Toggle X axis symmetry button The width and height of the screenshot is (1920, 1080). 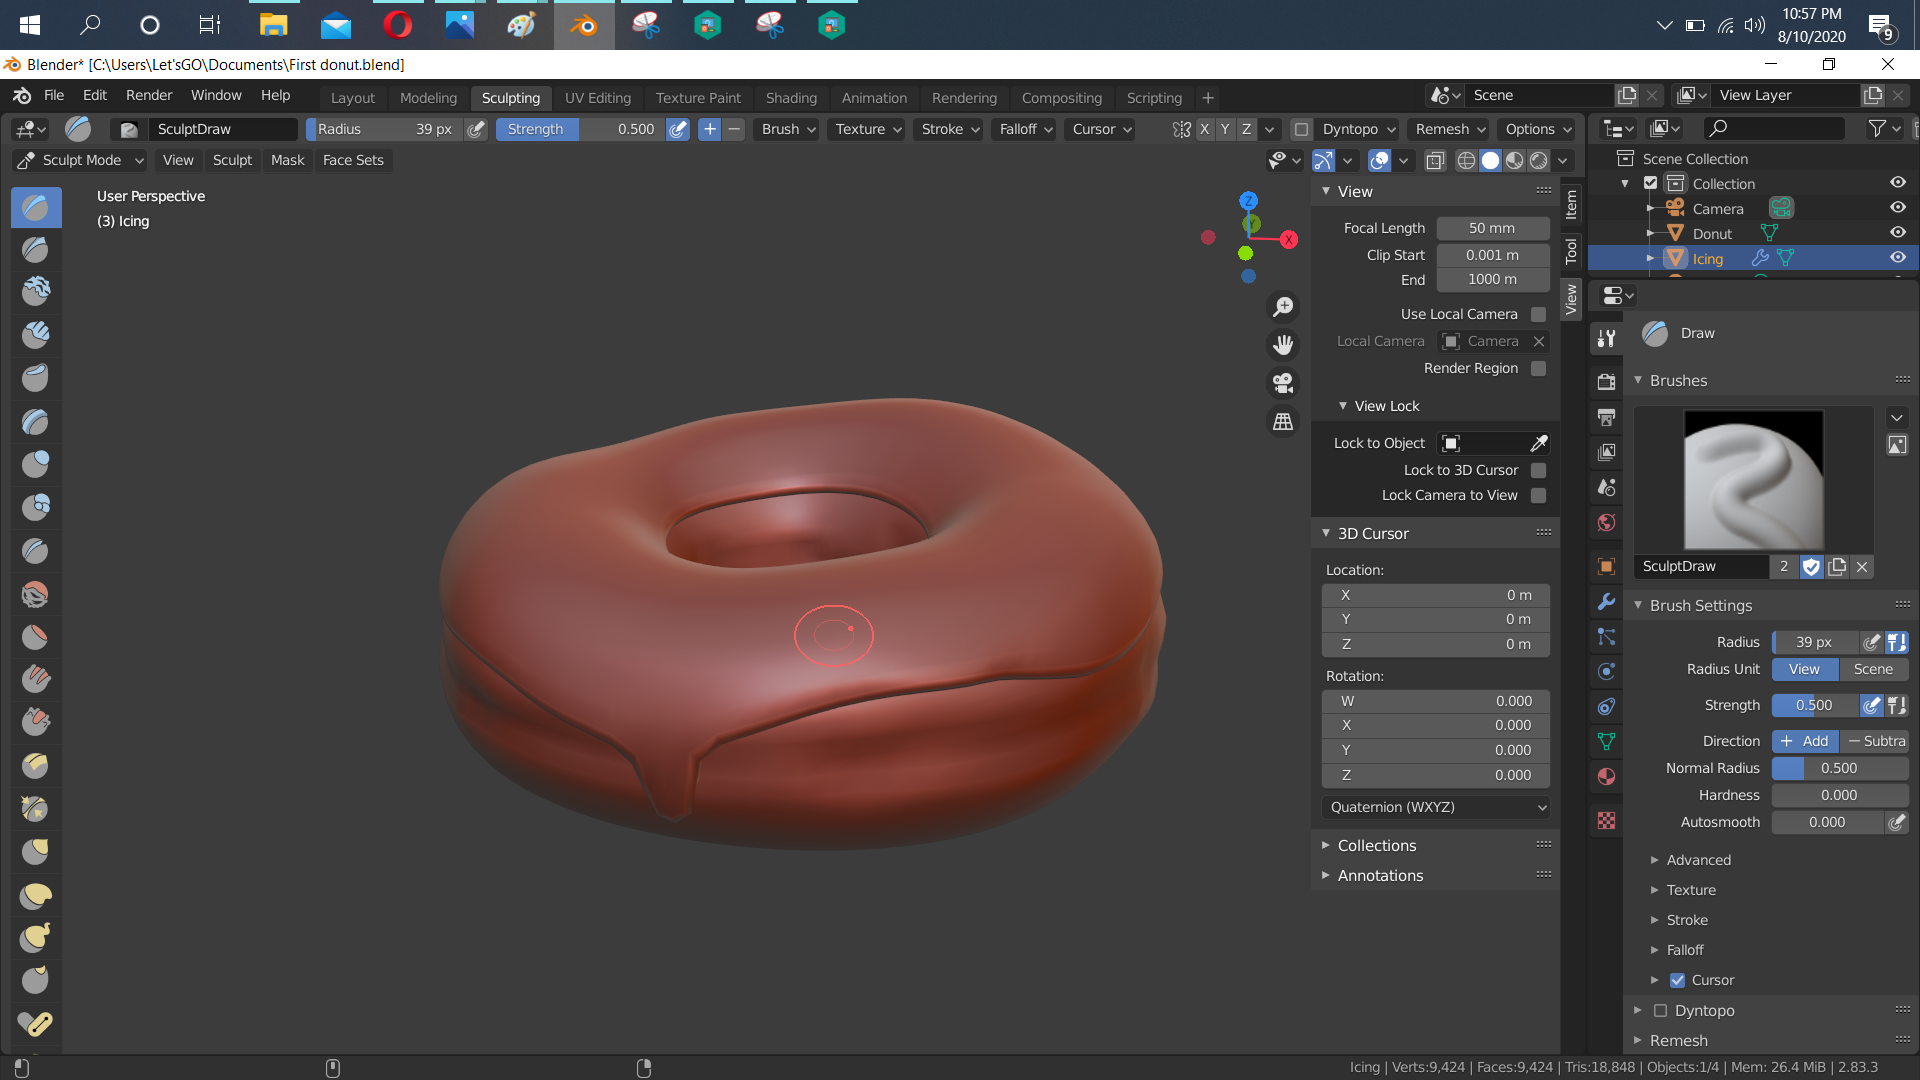[1204, 129]
